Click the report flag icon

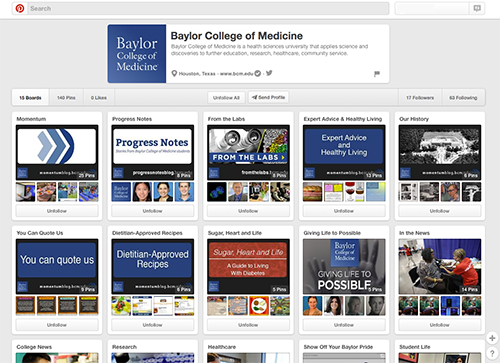[x=377, y=74]
